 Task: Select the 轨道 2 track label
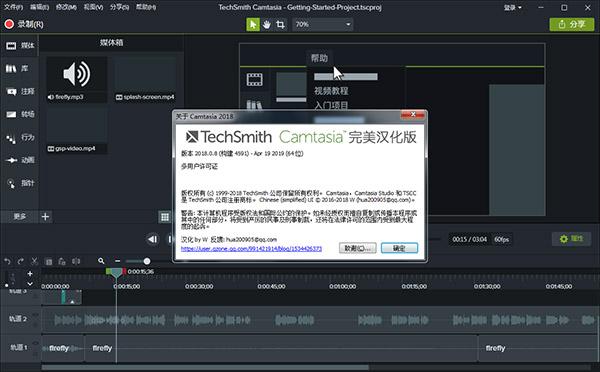tap(18, 319)
